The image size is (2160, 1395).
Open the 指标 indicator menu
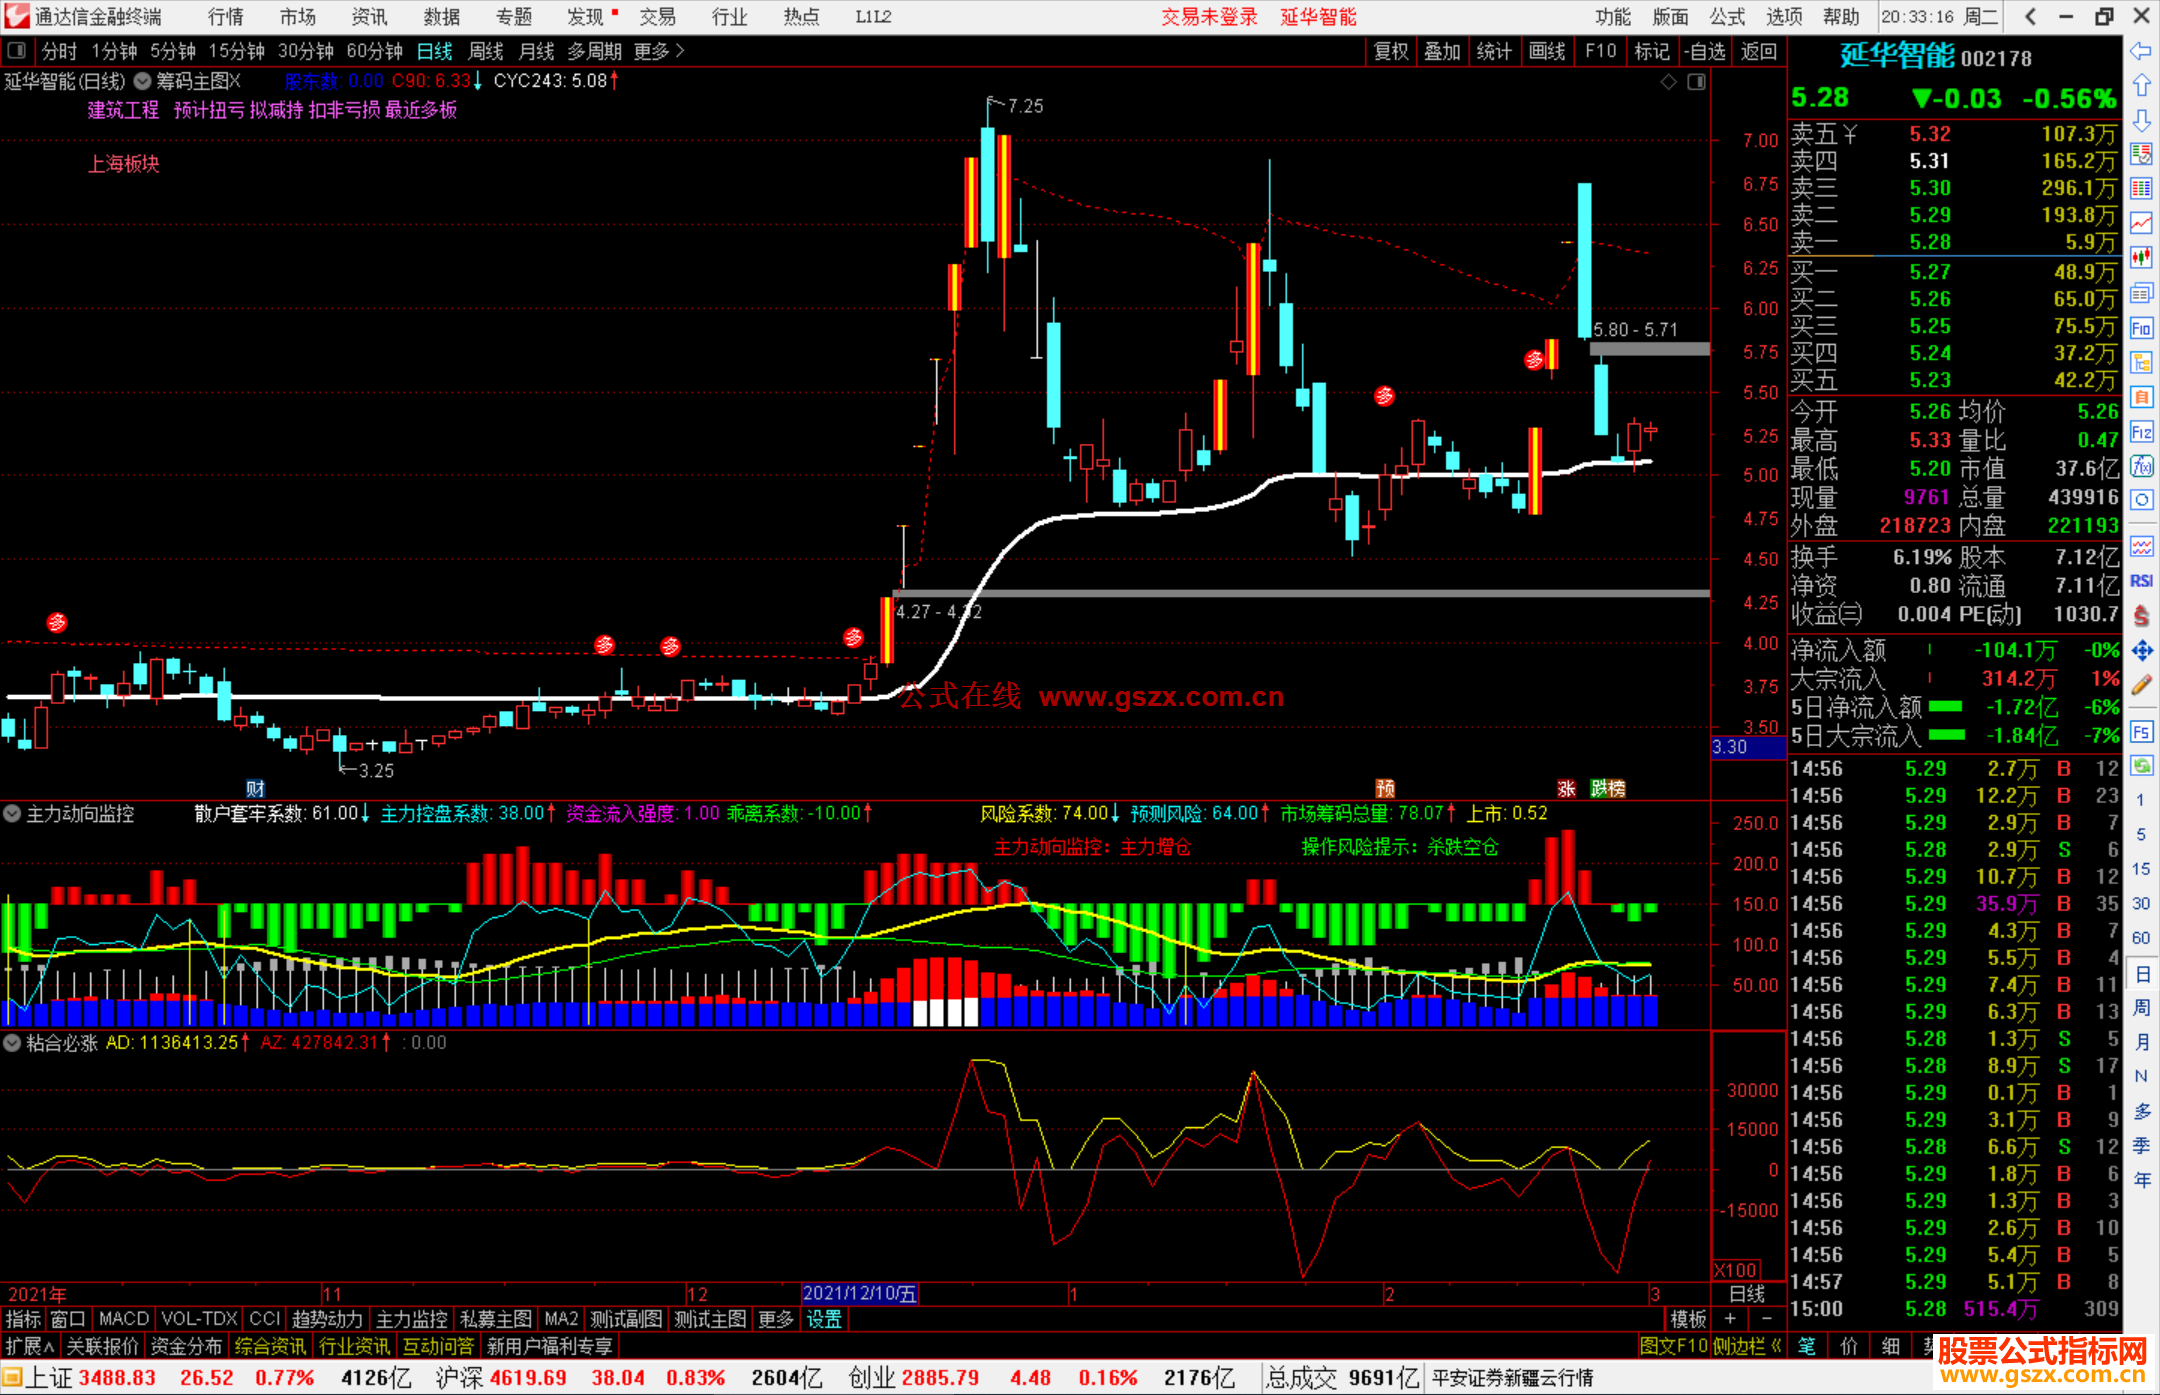click(x=23, y=1319)
